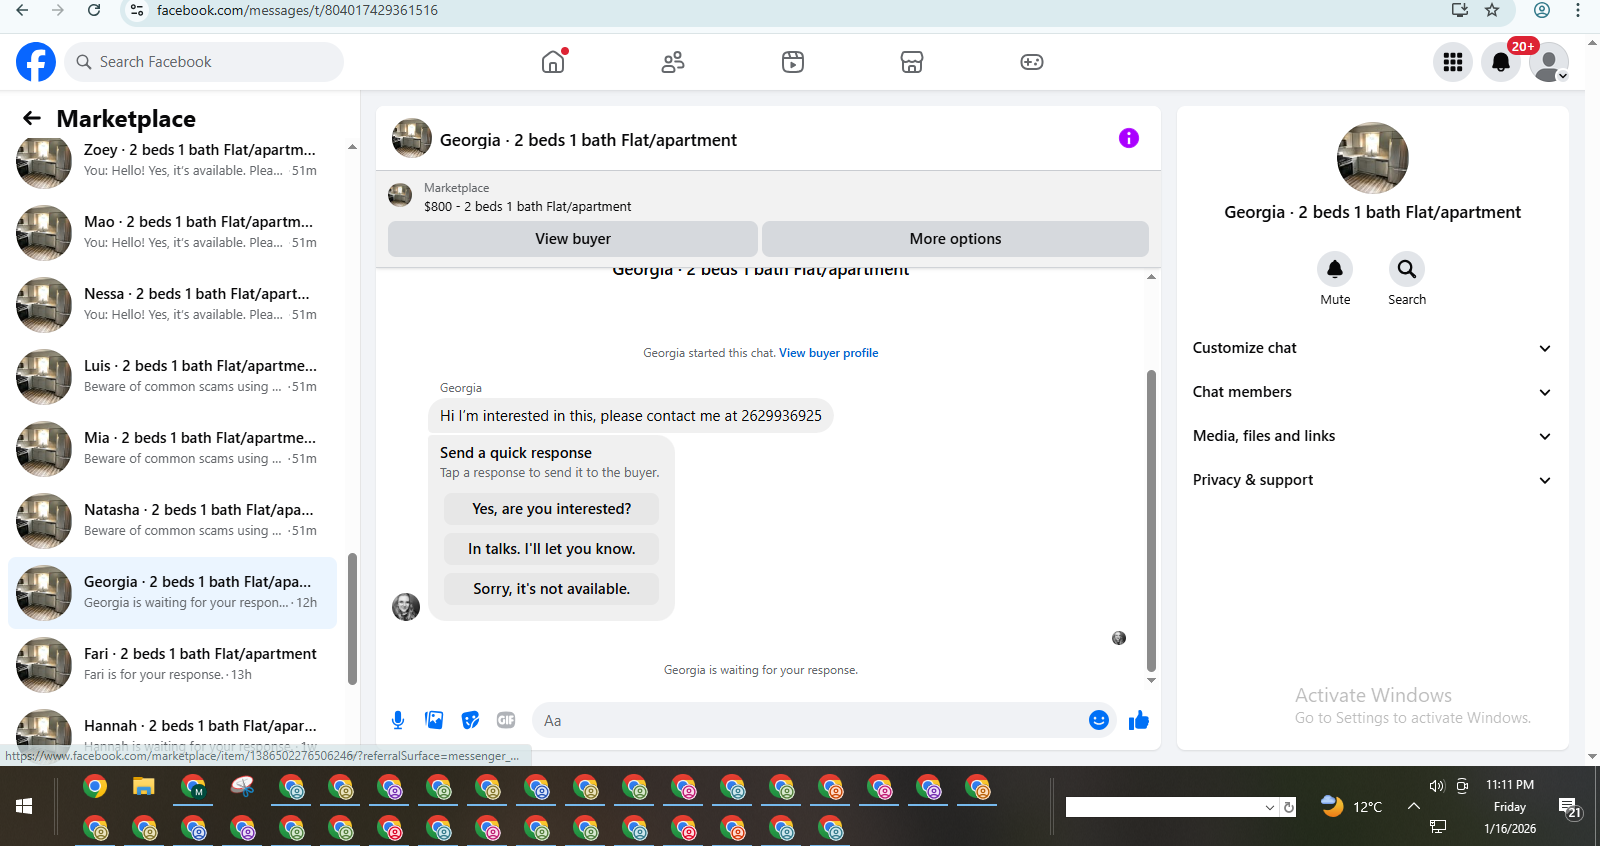The image size is (1600, 846).
Task: Expand Media, files and links section
Action: pyautogui.click(x=1372, y=436)
